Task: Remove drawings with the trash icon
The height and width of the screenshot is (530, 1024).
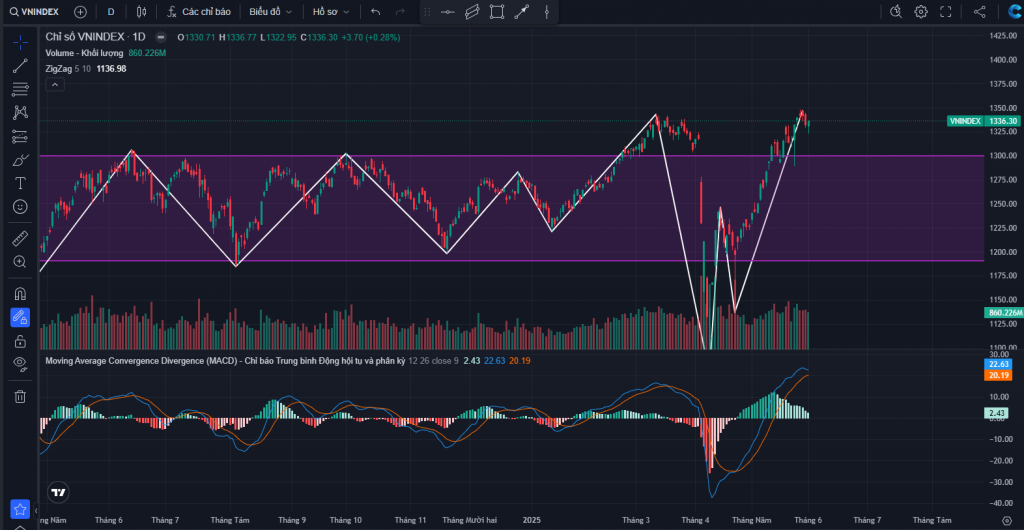Action: coord(20,396)
